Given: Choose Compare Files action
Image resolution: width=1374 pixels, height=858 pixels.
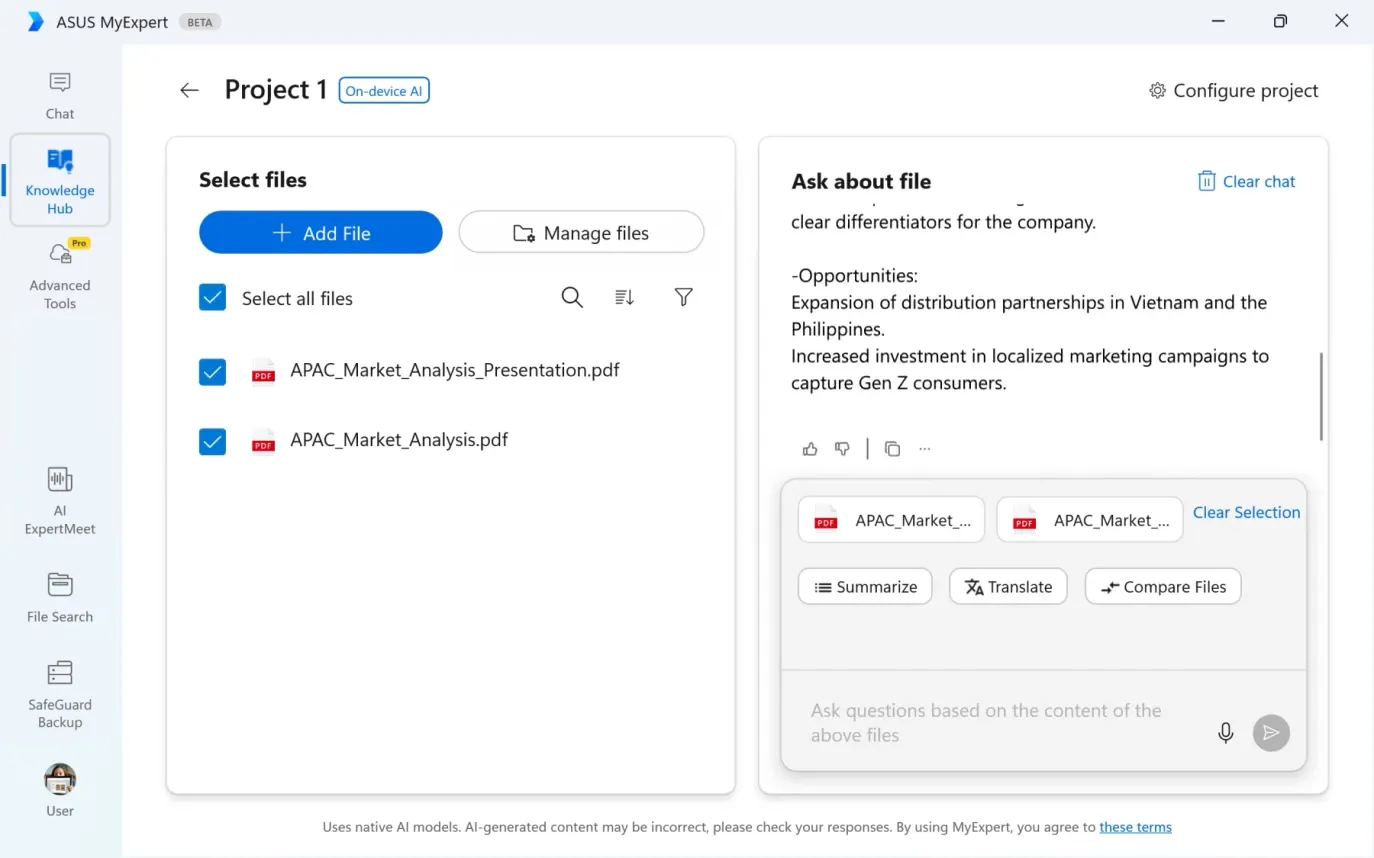Looking at the screenshot, I should [x=1163, y=587].
